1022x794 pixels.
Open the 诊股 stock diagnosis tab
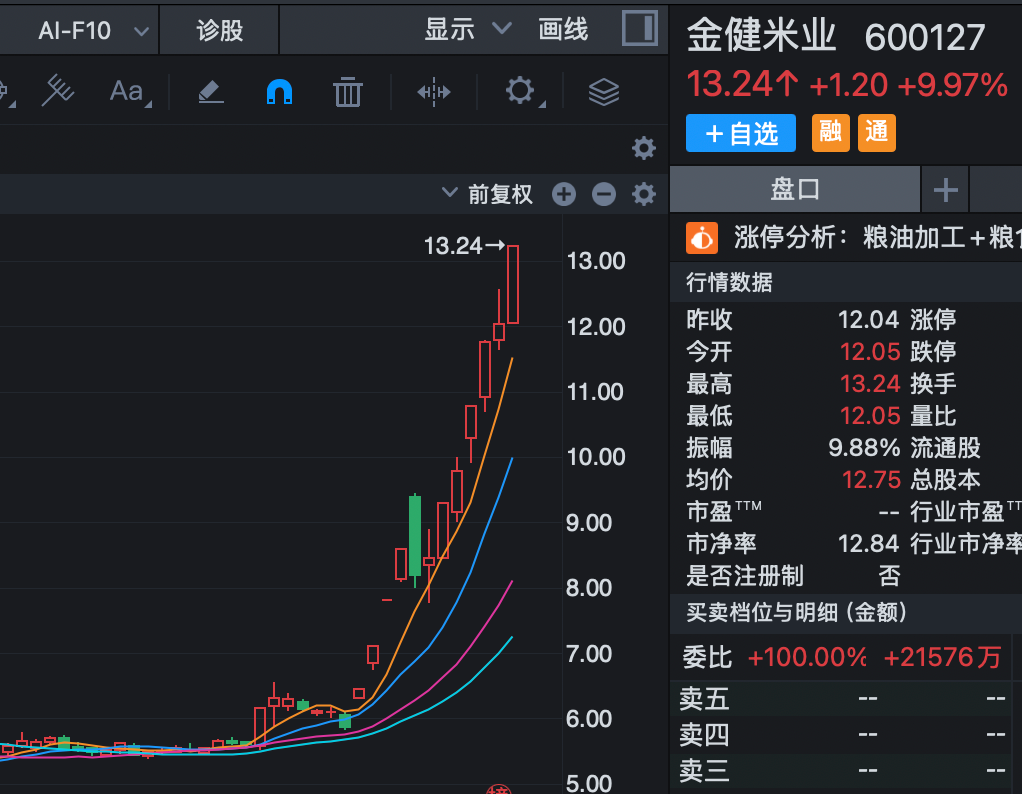pos(219,31)
